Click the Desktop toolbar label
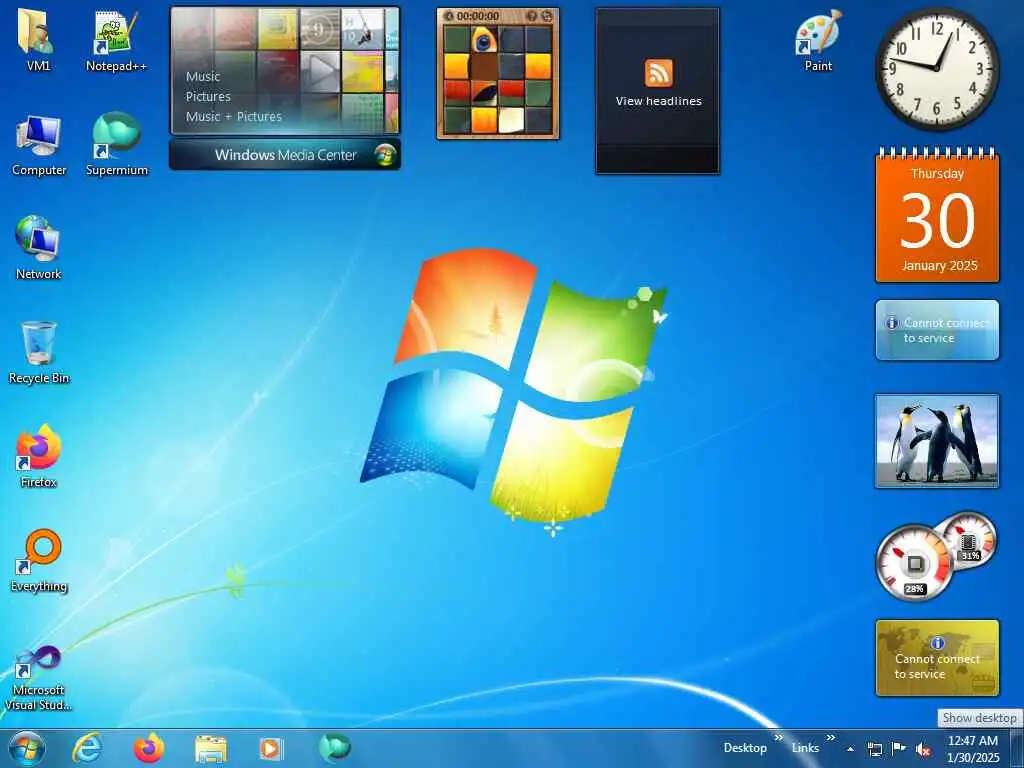Screen dimensions: 1024x768 [744, 748]
